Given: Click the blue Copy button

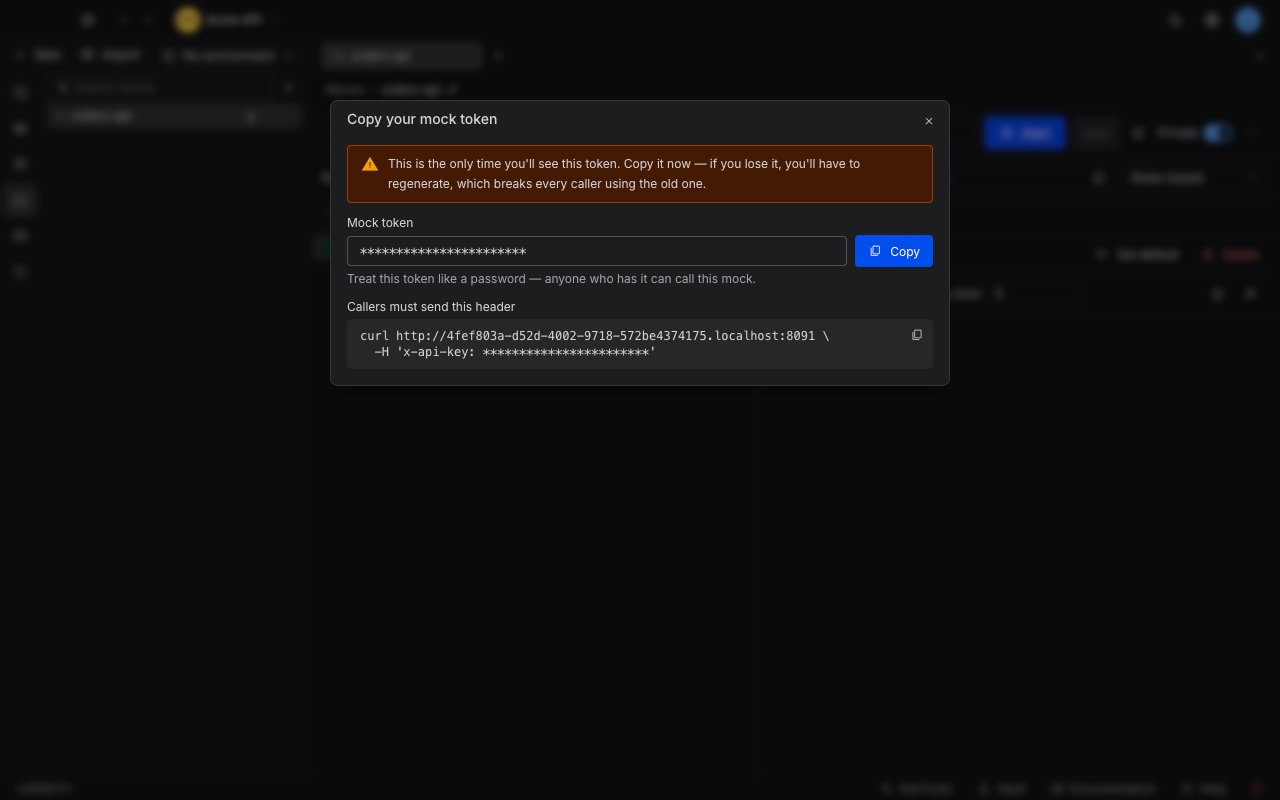Looking at the screenshot, I should pos(894,251).
